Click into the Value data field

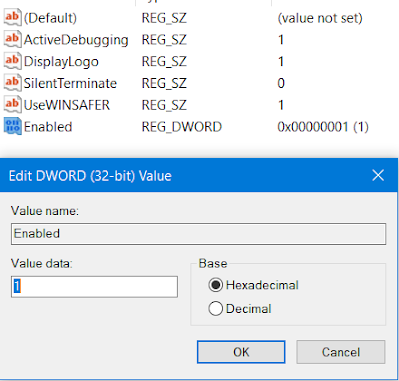coord(94,287)
